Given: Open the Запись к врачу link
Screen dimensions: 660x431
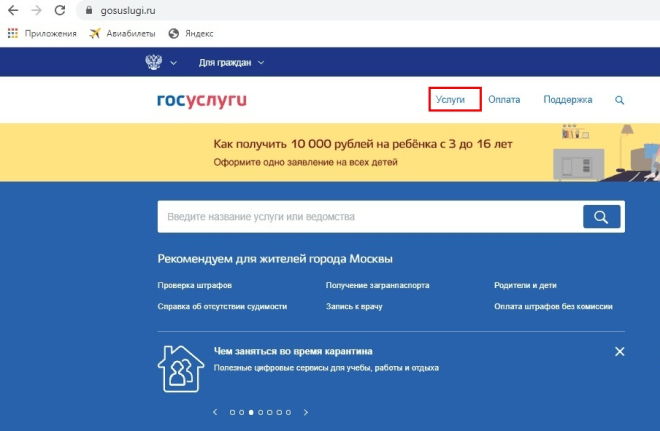Looking at the screenshot, I should (x=354, y=306).
